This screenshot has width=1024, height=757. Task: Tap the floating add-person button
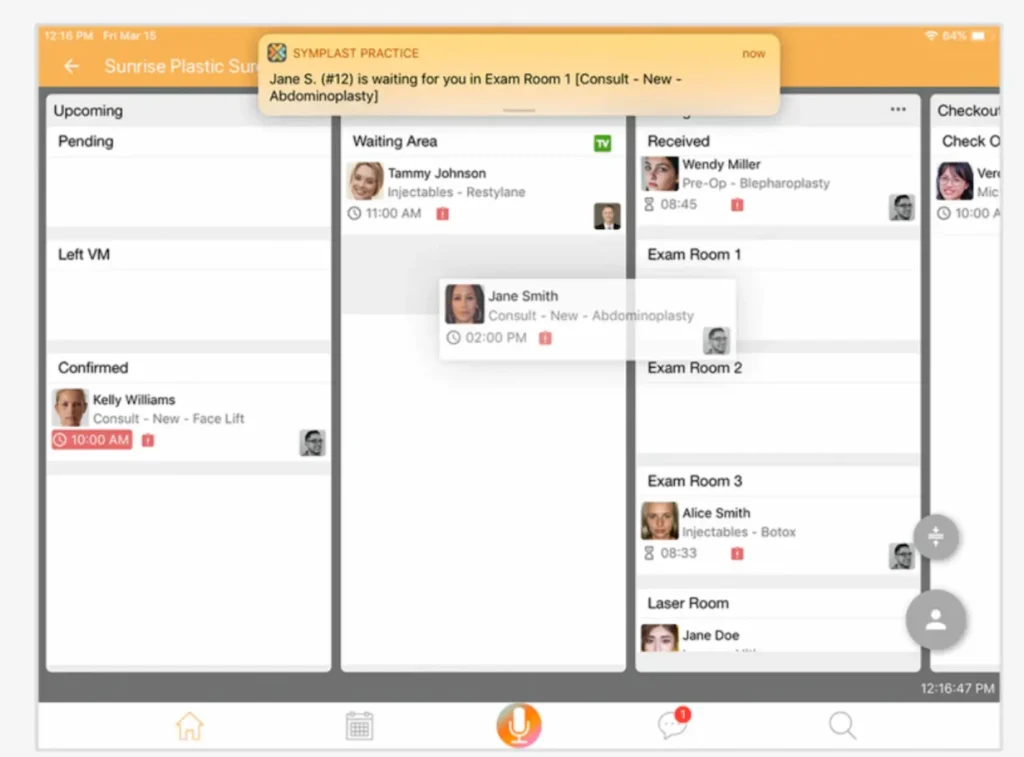pos(936,620)
